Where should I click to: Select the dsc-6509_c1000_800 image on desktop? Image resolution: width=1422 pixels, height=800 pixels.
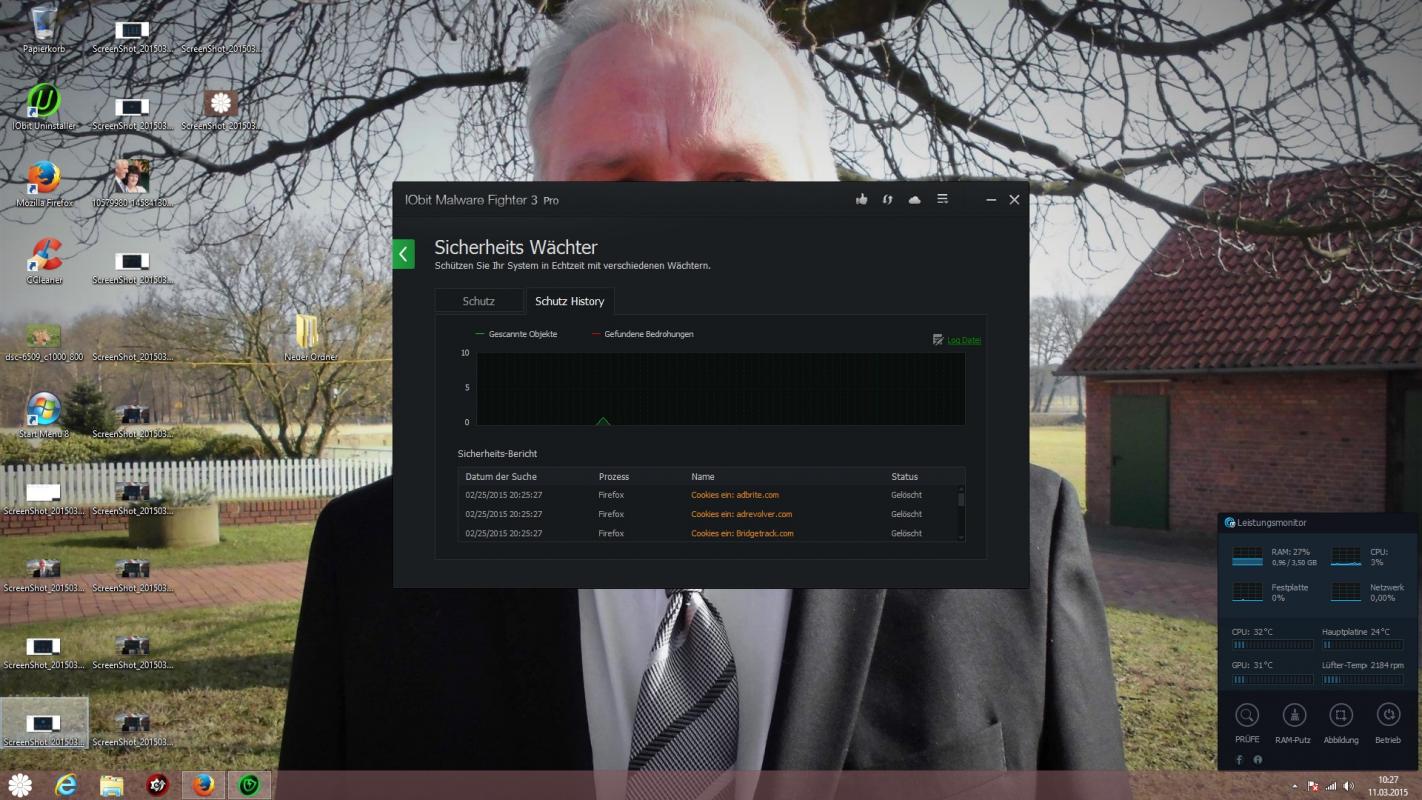click(x=44, y=341)
